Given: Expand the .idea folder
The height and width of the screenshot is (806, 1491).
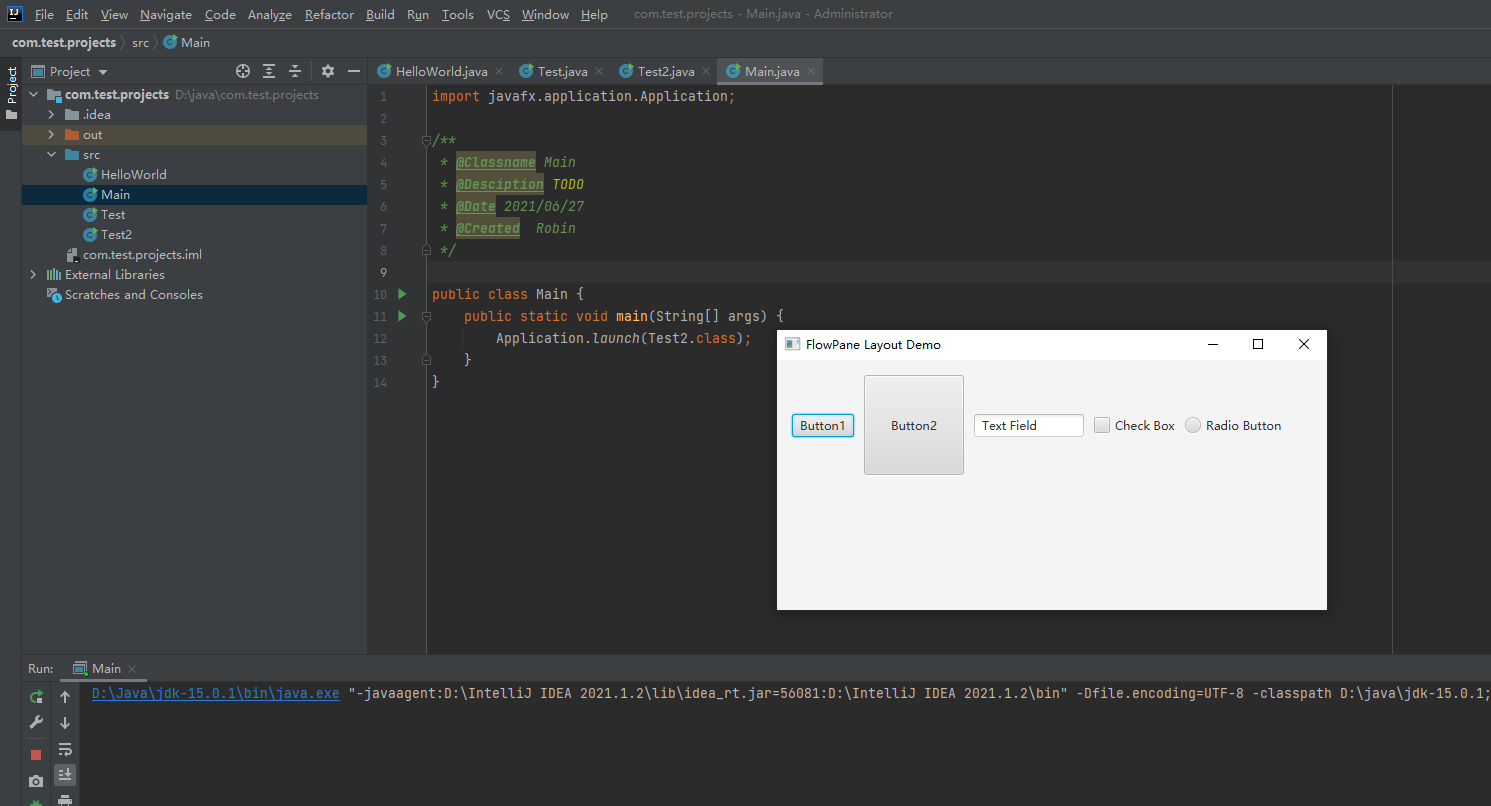Looking at the screenshot, I should click(x=51, y=115).
